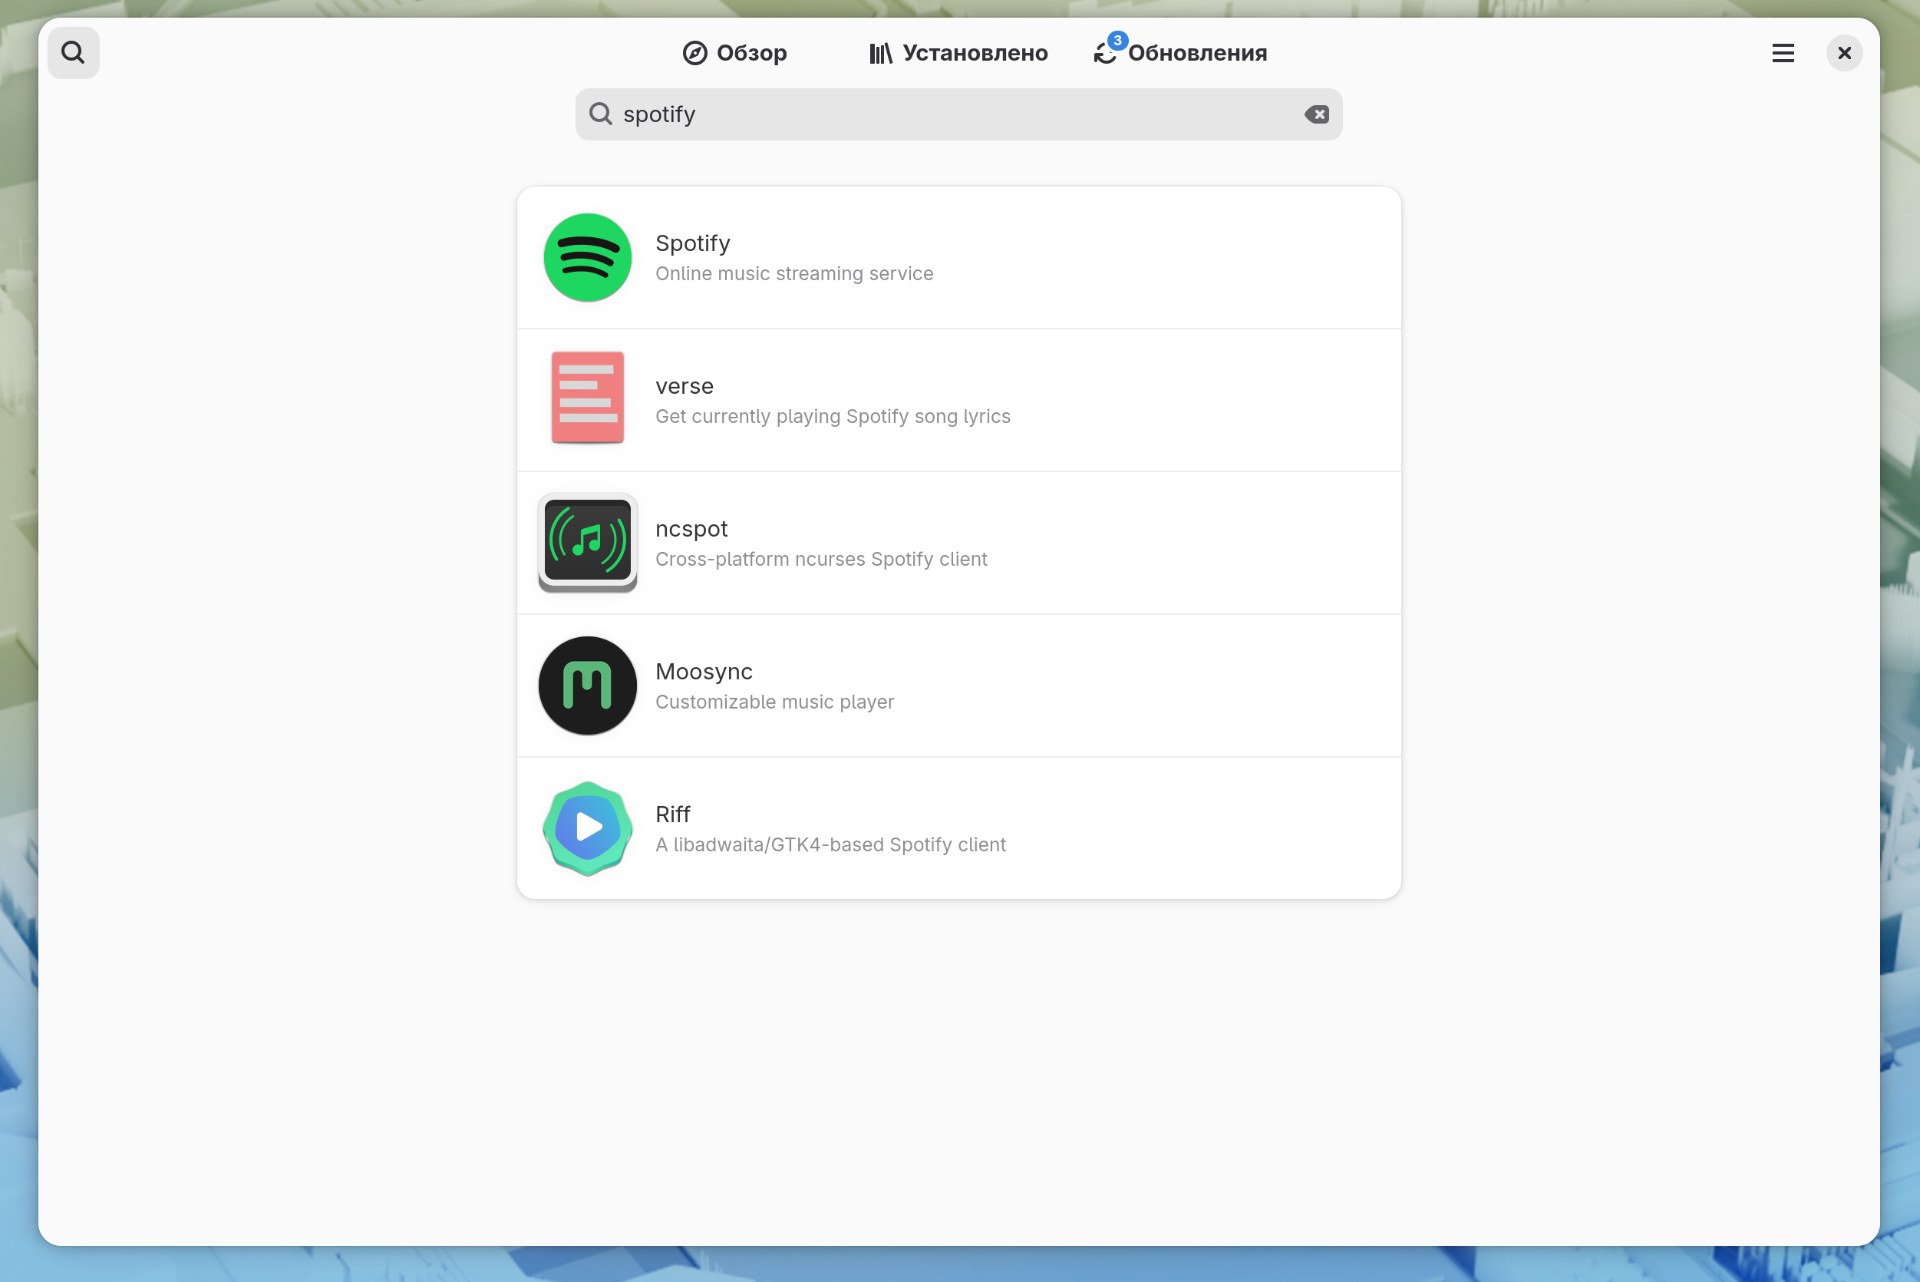
Task: Click 'Customizable music player' description
Action: [775, 702]
